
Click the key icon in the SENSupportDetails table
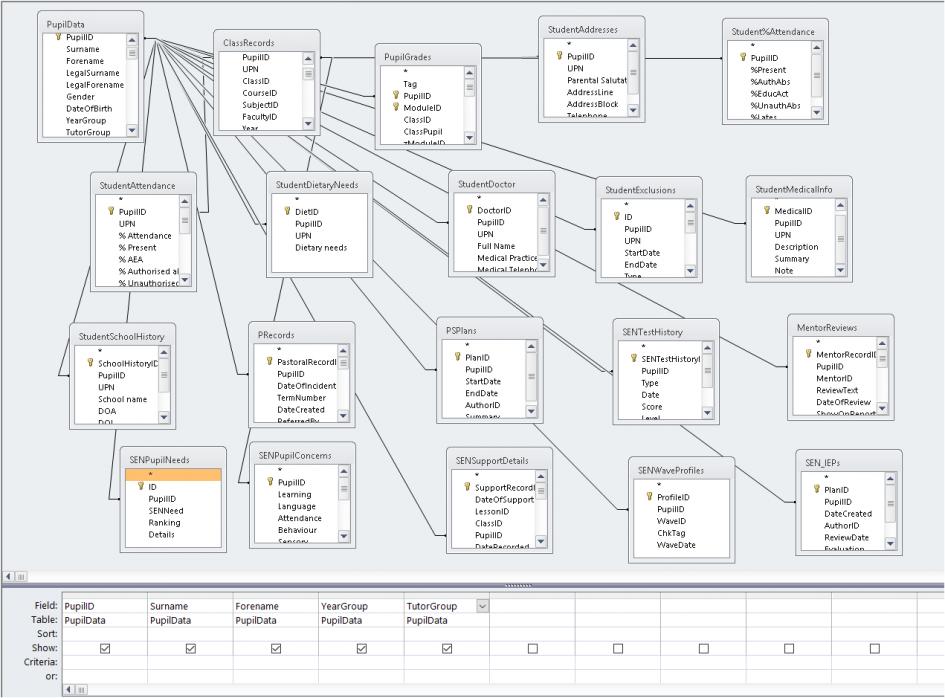coord(467,486)
